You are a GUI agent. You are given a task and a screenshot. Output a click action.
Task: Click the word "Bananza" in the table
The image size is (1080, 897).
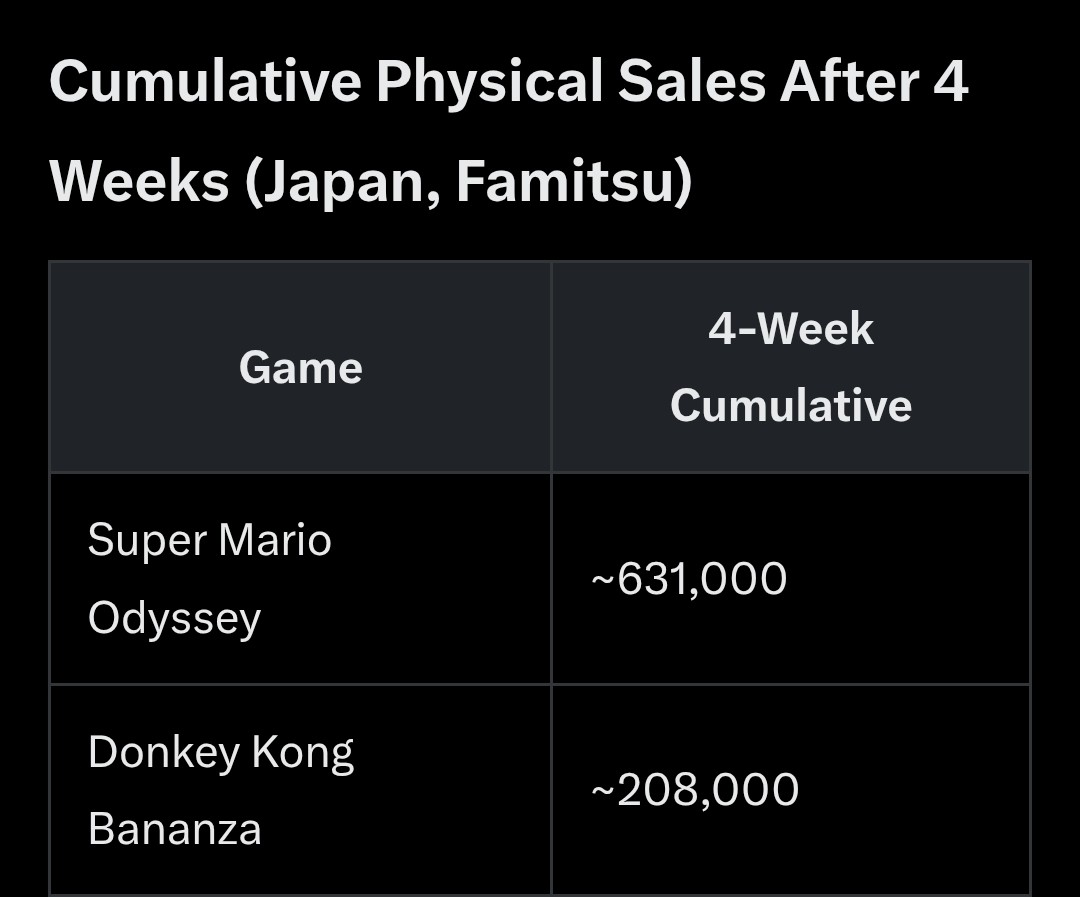[x=174, y=829]
